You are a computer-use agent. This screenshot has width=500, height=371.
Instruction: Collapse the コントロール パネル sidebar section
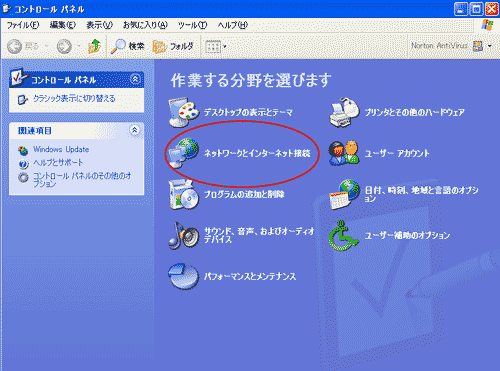[x=135, y=79]
